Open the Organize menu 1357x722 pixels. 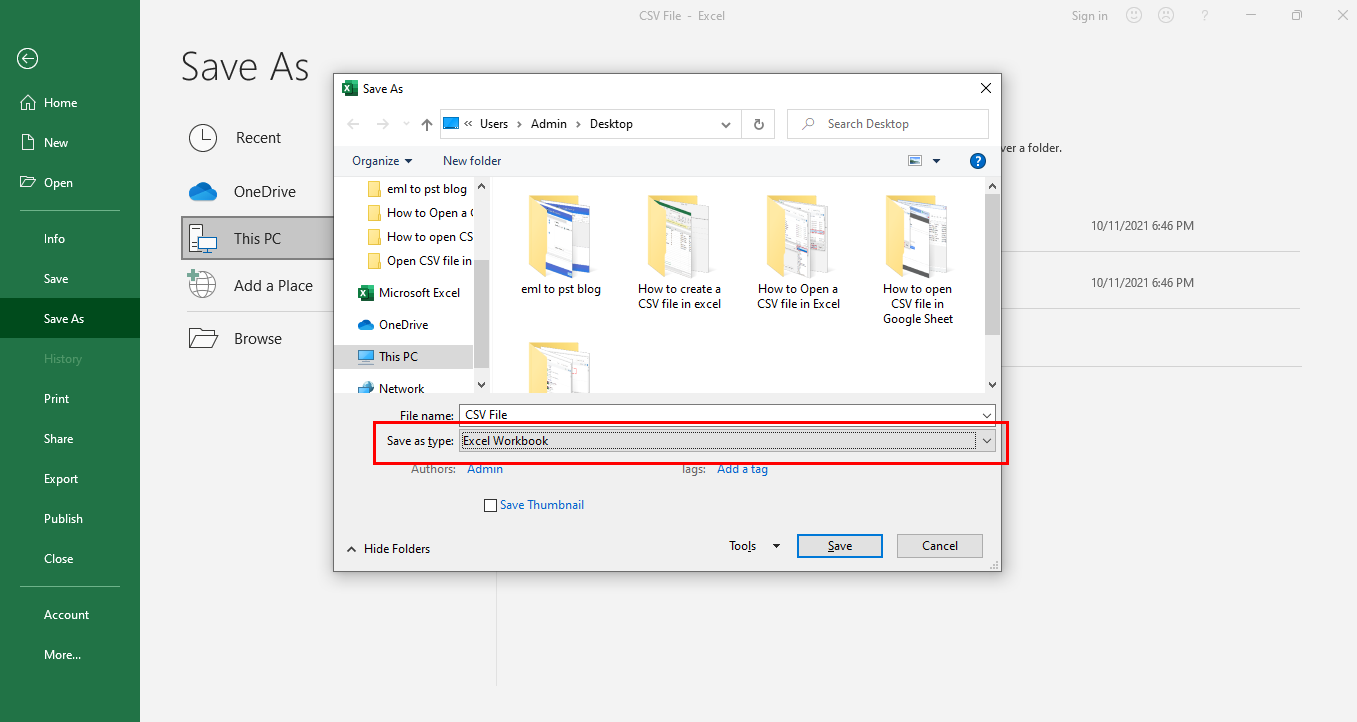(x=380, y=160)
